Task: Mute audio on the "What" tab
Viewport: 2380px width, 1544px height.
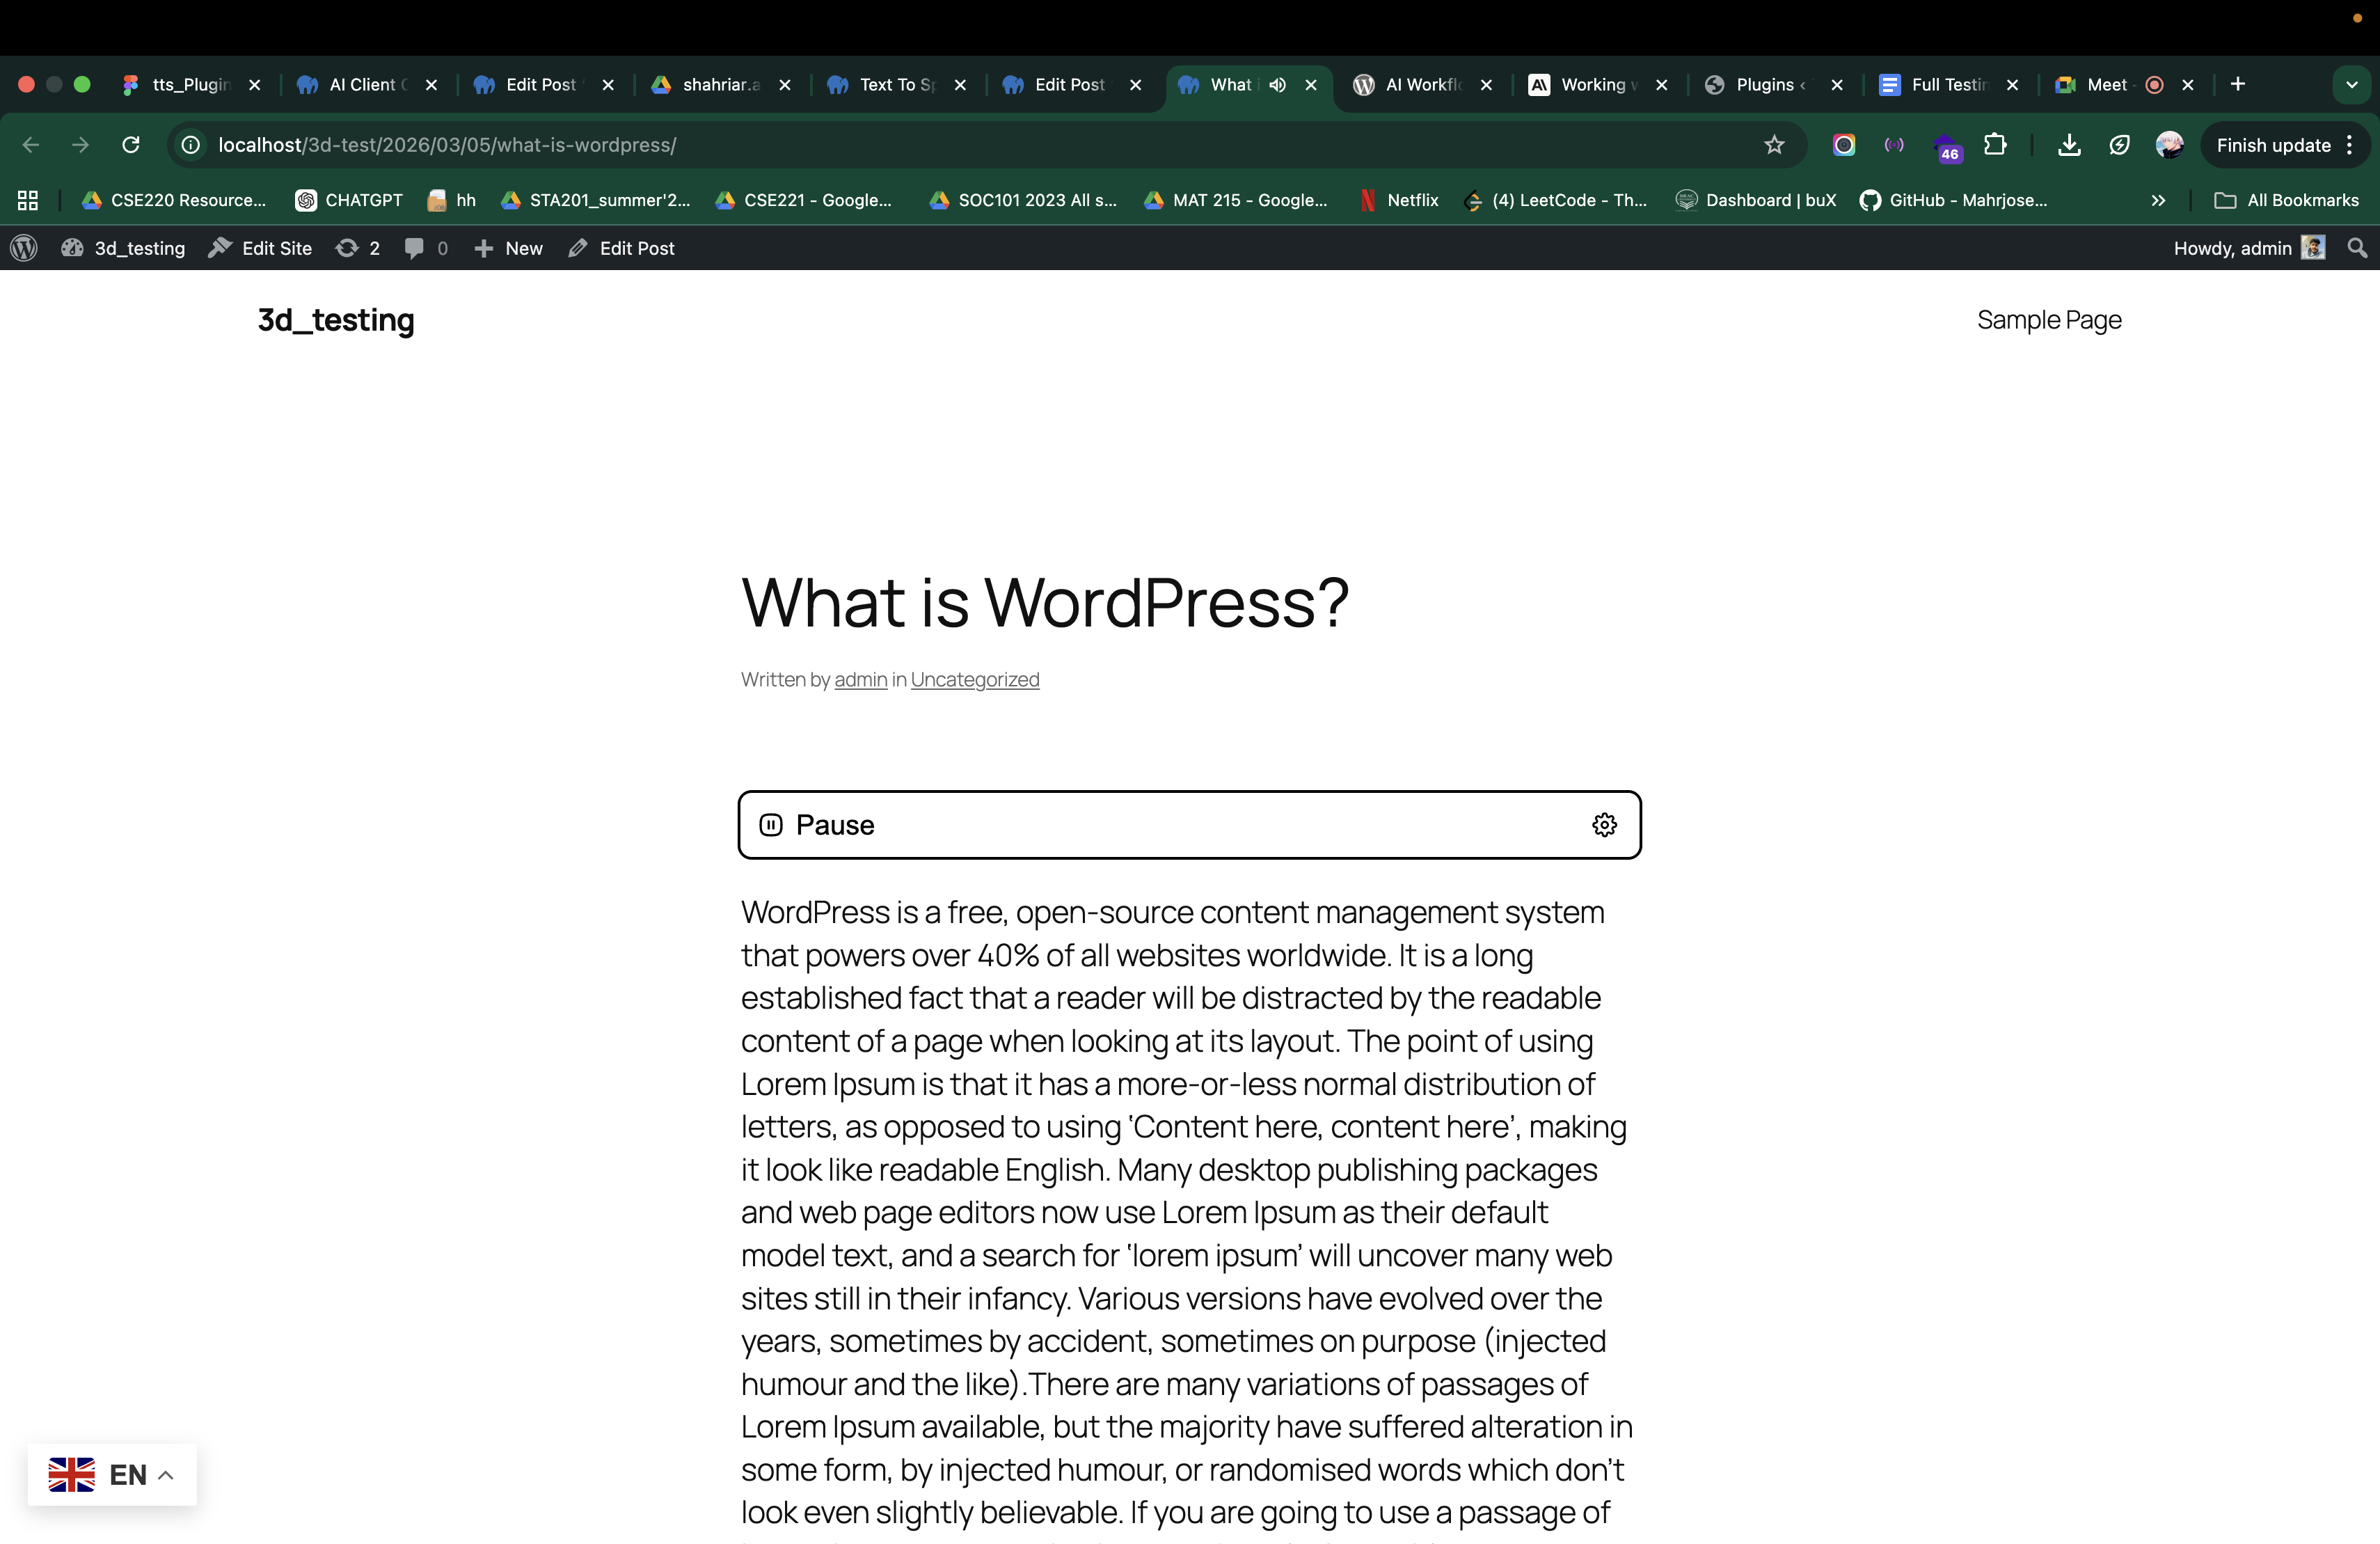Action: click(1276, 85)
